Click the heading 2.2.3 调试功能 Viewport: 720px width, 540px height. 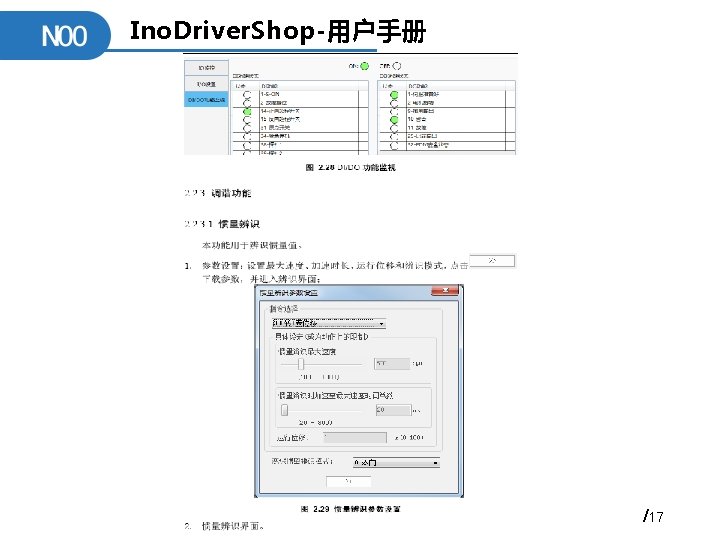(218, 193)
